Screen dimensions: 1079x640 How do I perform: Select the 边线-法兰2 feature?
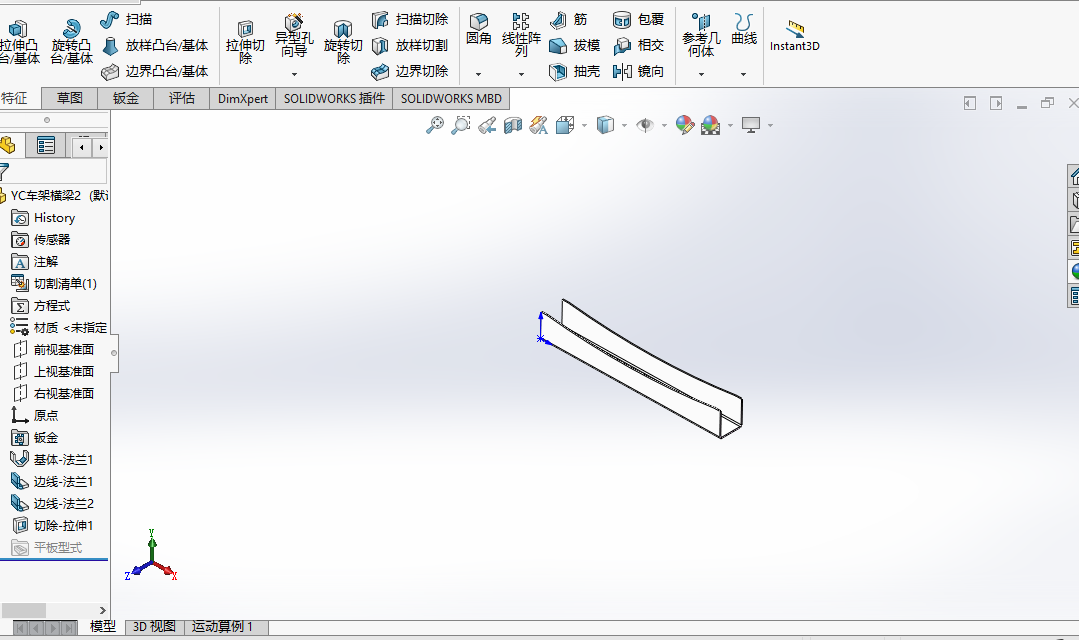click(x=52, y=504)
